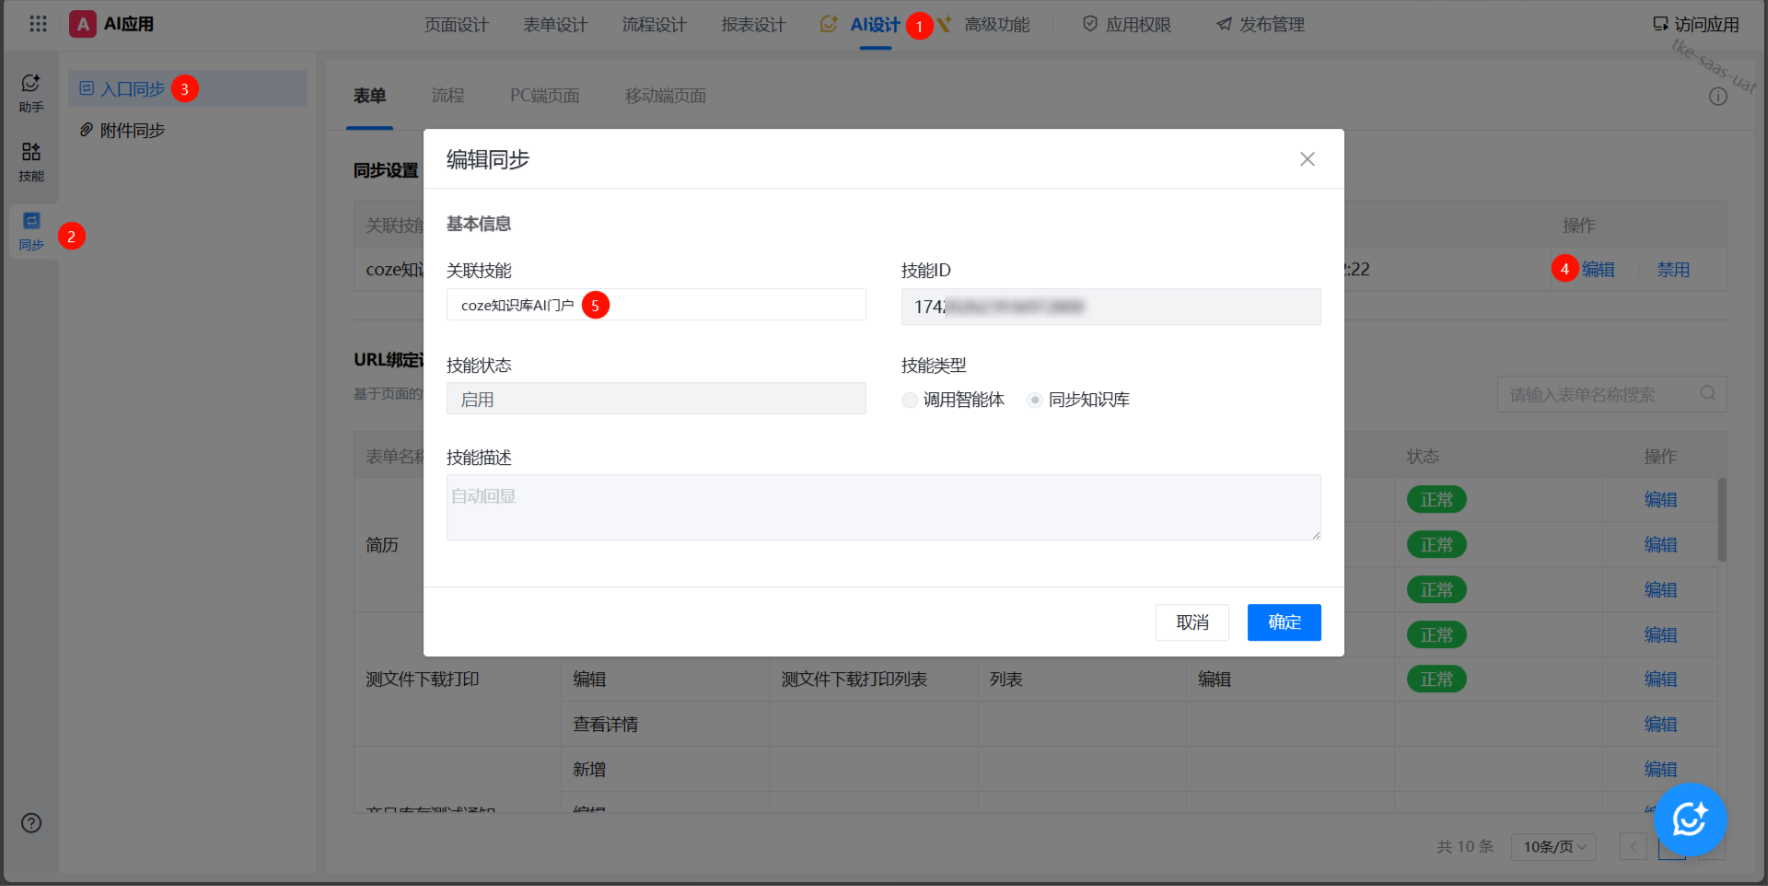Click the help question mark icon
The height and width of the screenshot is (886, 1768).
[x=31, y=823]
